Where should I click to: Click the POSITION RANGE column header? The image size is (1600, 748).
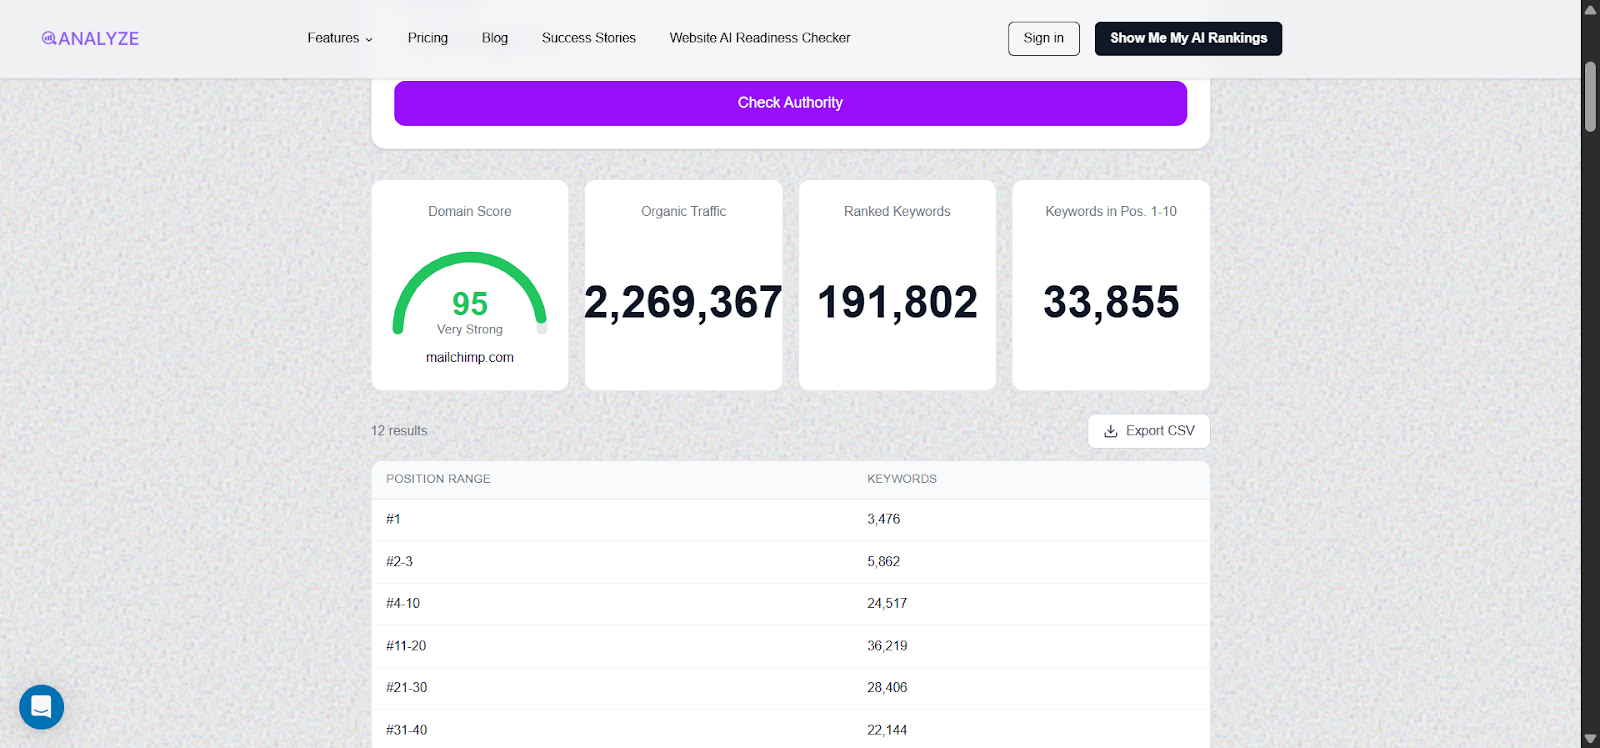pyautogui.click(x=438, y=479)
